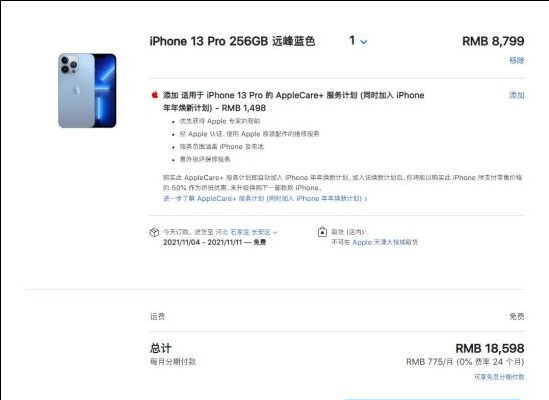Expand the chevron beside quantity number

[364, 42]
